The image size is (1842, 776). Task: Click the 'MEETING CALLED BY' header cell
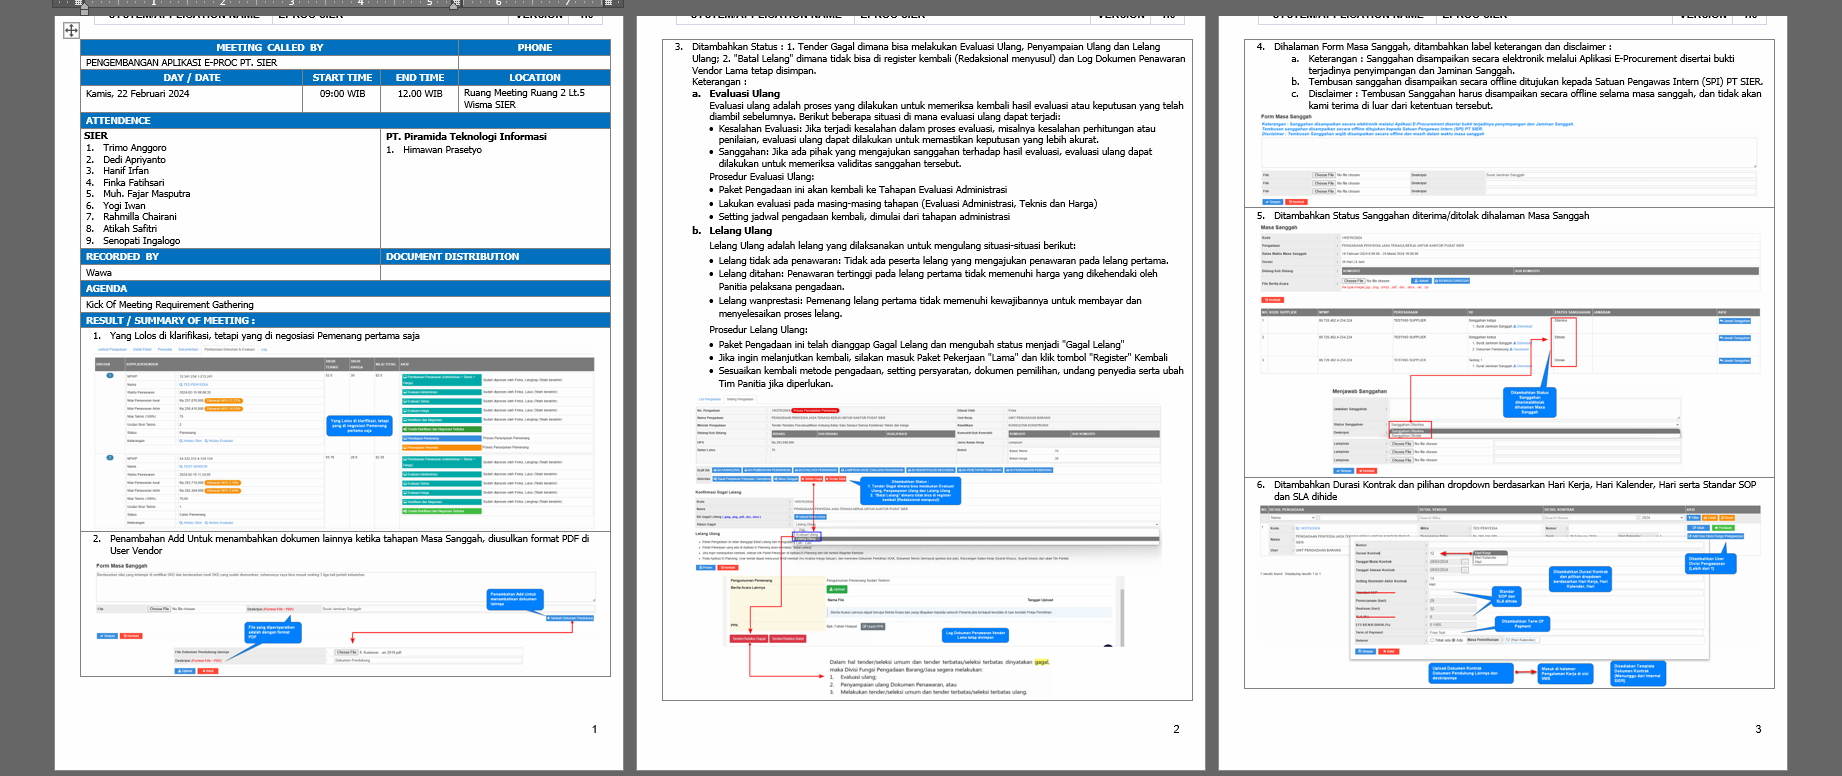(270, 48)
